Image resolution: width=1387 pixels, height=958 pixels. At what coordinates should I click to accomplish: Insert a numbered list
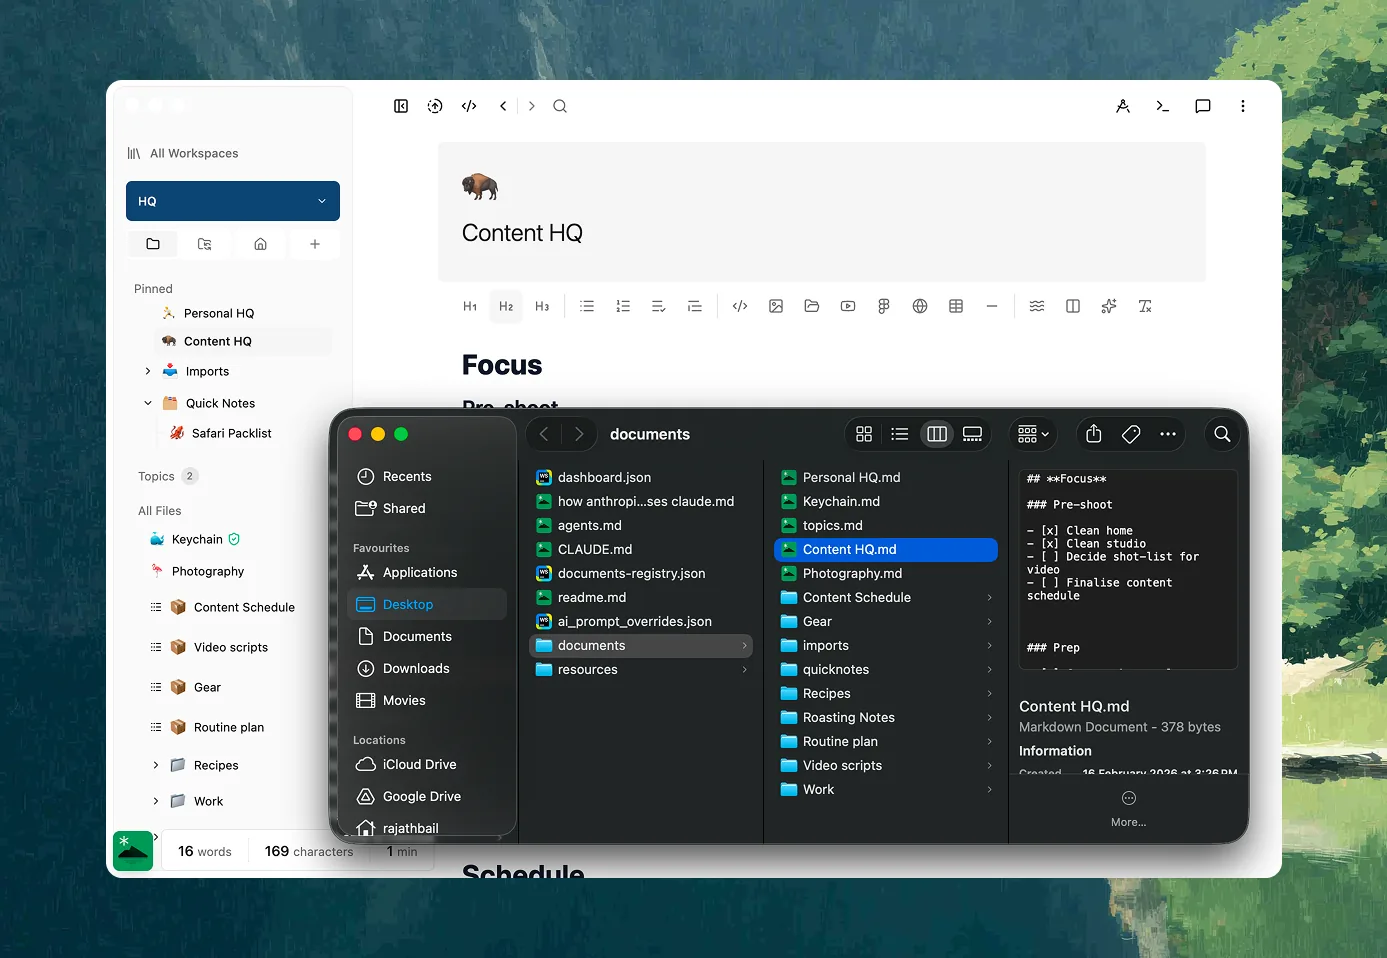(623, 306)
